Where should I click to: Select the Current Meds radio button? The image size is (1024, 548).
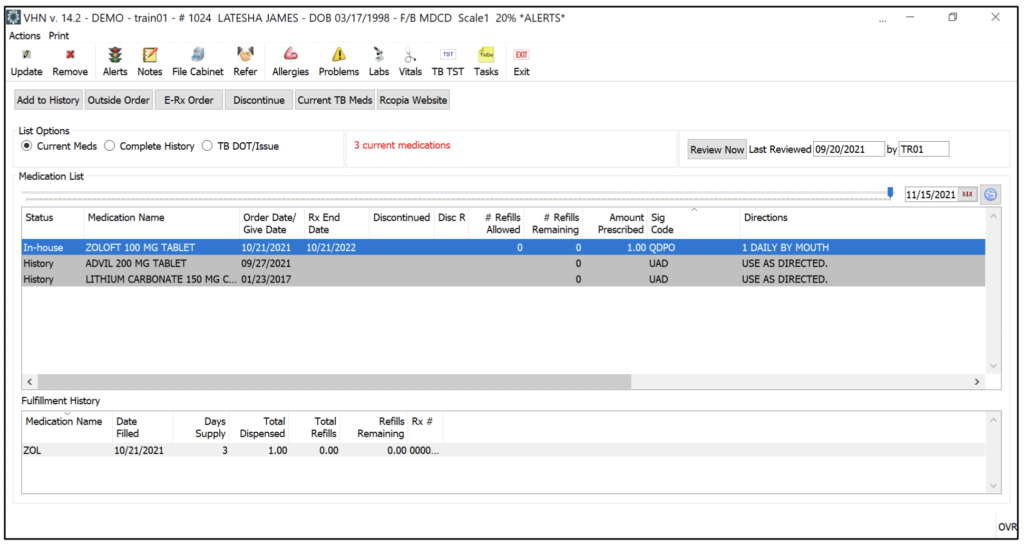tap(27, 146)
